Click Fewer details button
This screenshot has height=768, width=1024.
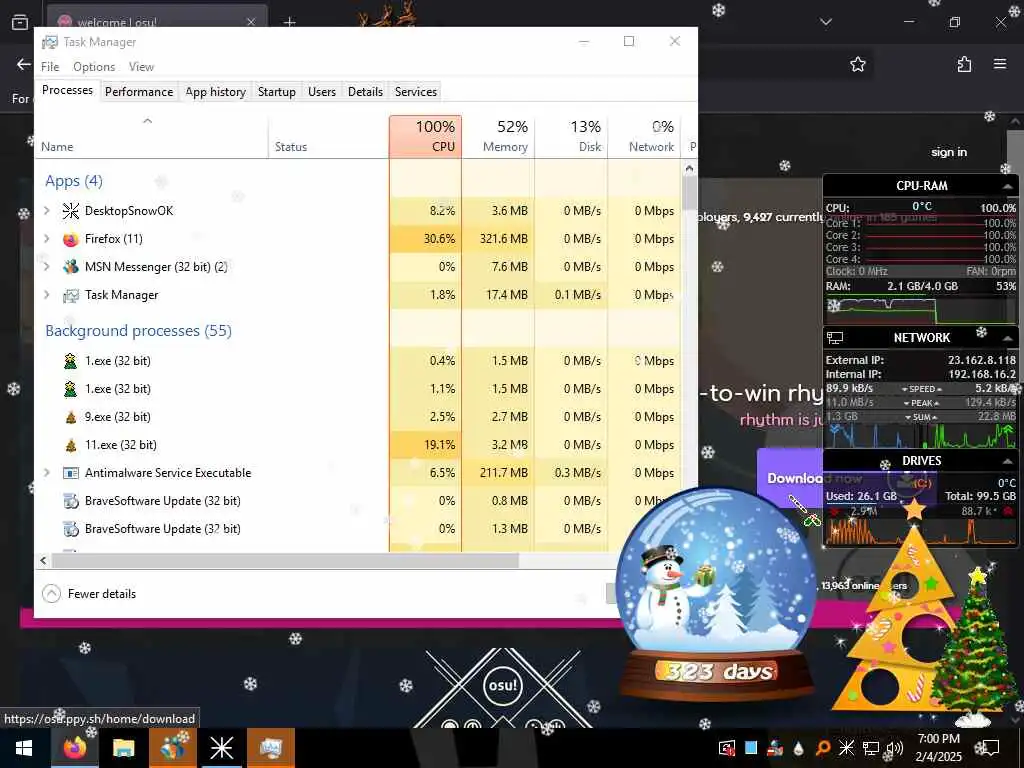(89, 594)
